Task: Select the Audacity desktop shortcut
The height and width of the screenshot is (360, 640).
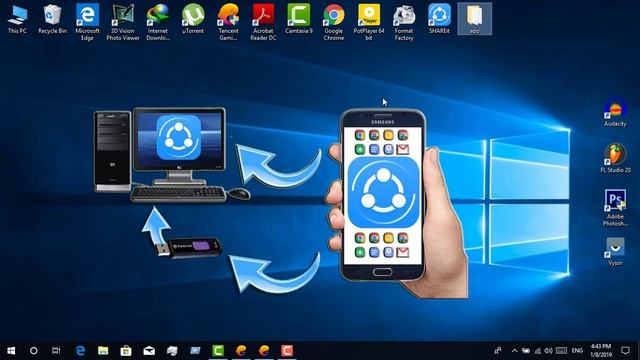Action: (x=615, y=112)
